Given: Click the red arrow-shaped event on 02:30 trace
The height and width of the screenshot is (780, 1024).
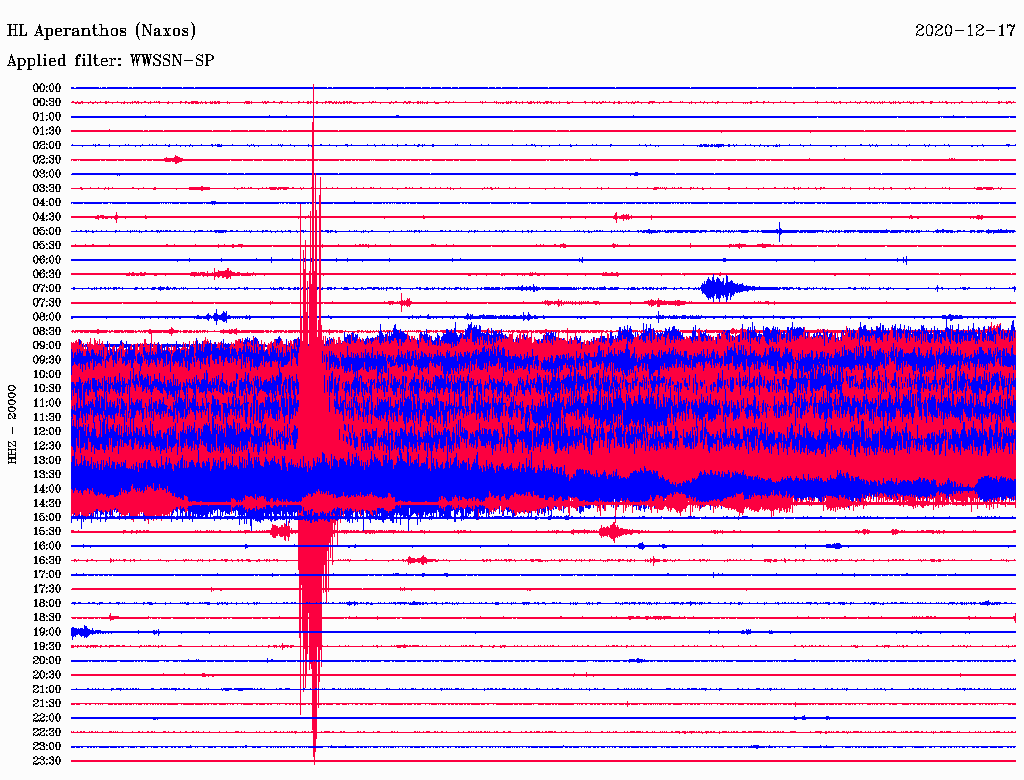Looking at the screenshot, I should pyautogui.click(x=174, y=159).
